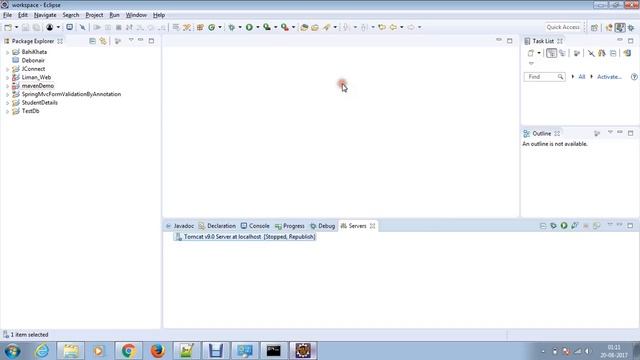Open Firefox from the taskbar
640x360 pixels.
(158, 351)
